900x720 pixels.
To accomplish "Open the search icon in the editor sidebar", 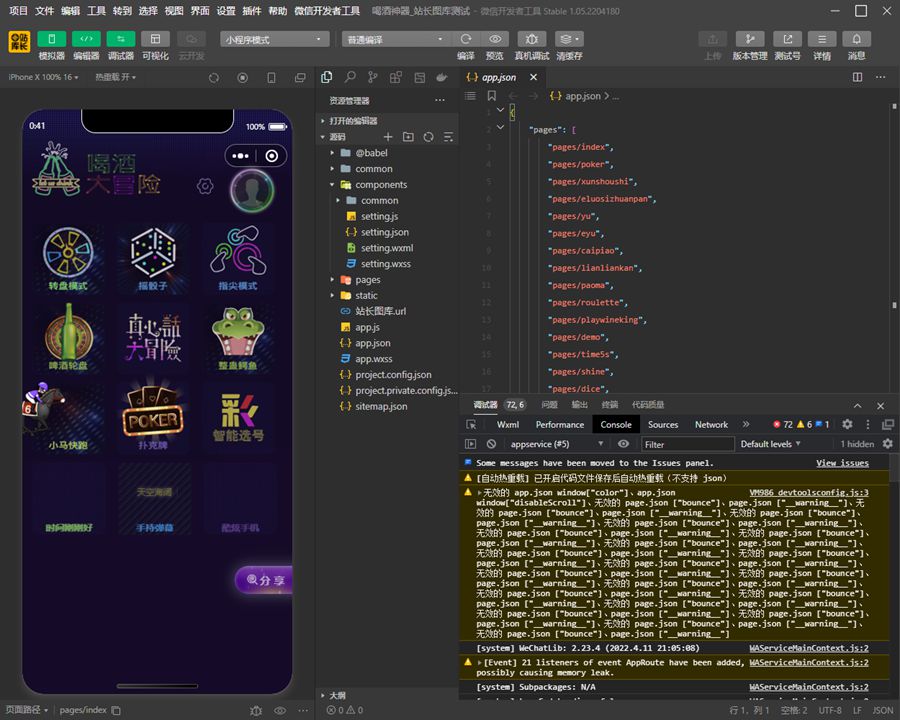I will click(x=349, y=77).
